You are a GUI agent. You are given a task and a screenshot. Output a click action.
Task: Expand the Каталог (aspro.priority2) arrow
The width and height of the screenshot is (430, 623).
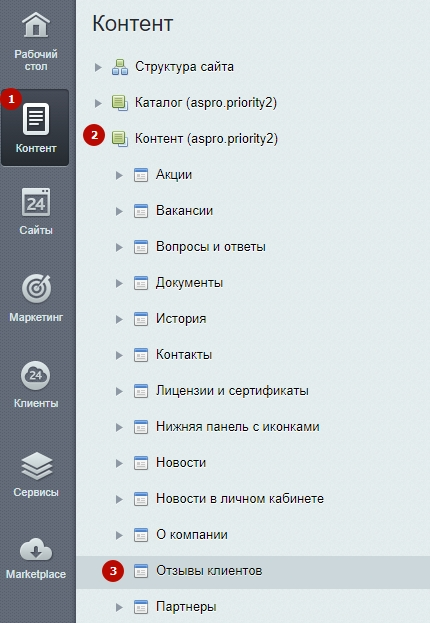click(98, 103)
